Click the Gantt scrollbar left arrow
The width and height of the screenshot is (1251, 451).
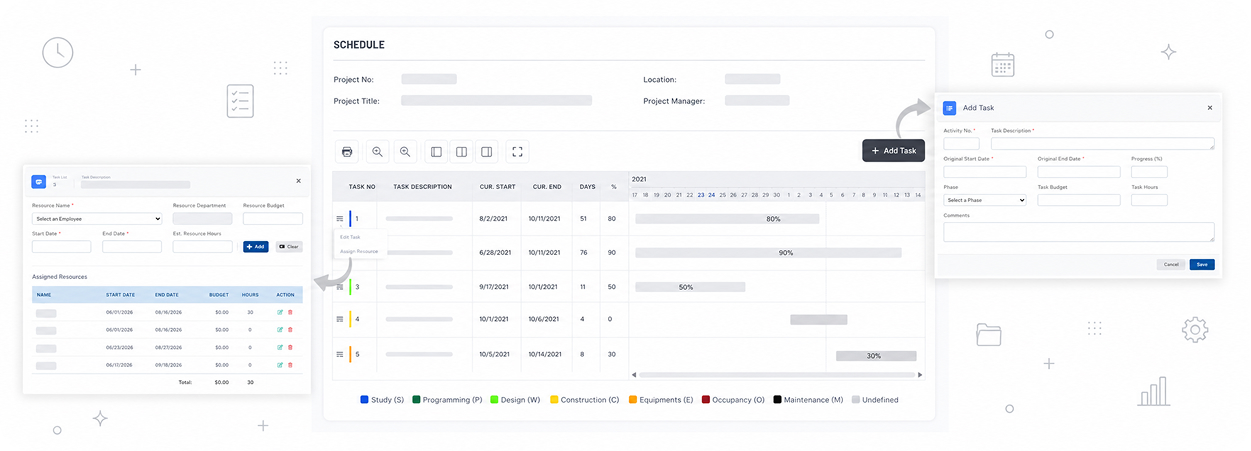pos(633,375)
